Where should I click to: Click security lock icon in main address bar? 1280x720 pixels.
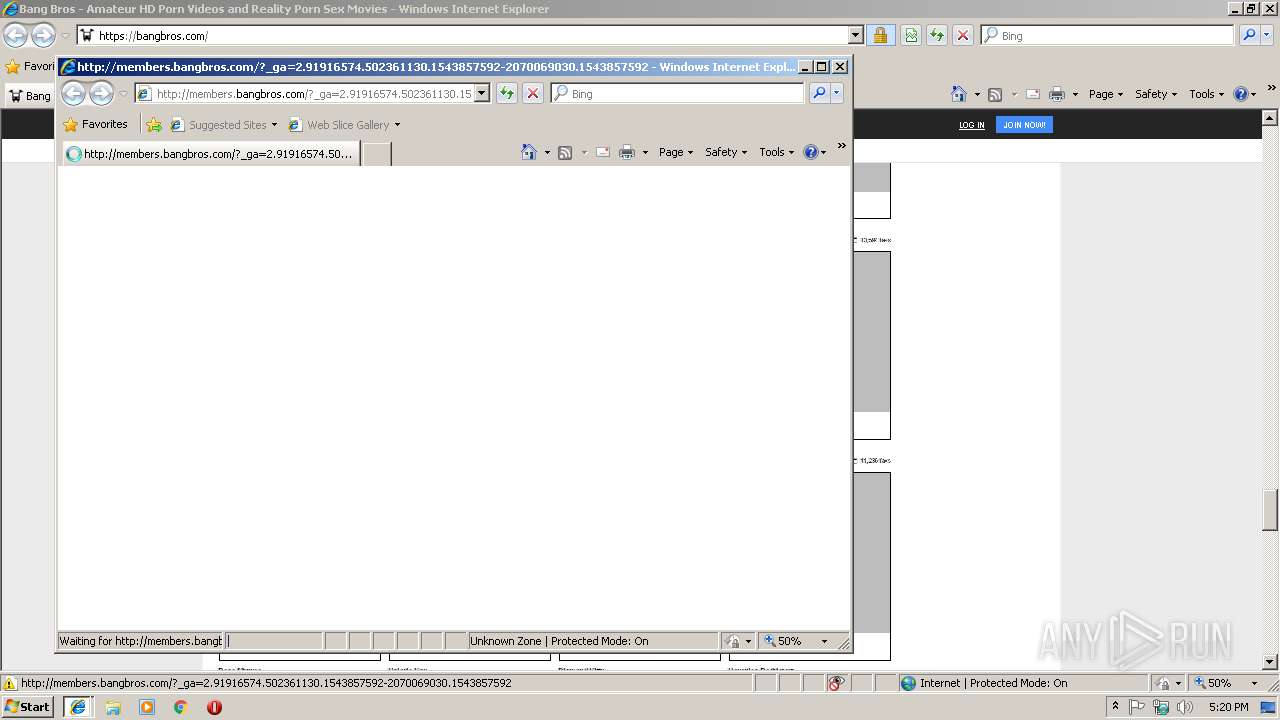[x=880, y=35]
